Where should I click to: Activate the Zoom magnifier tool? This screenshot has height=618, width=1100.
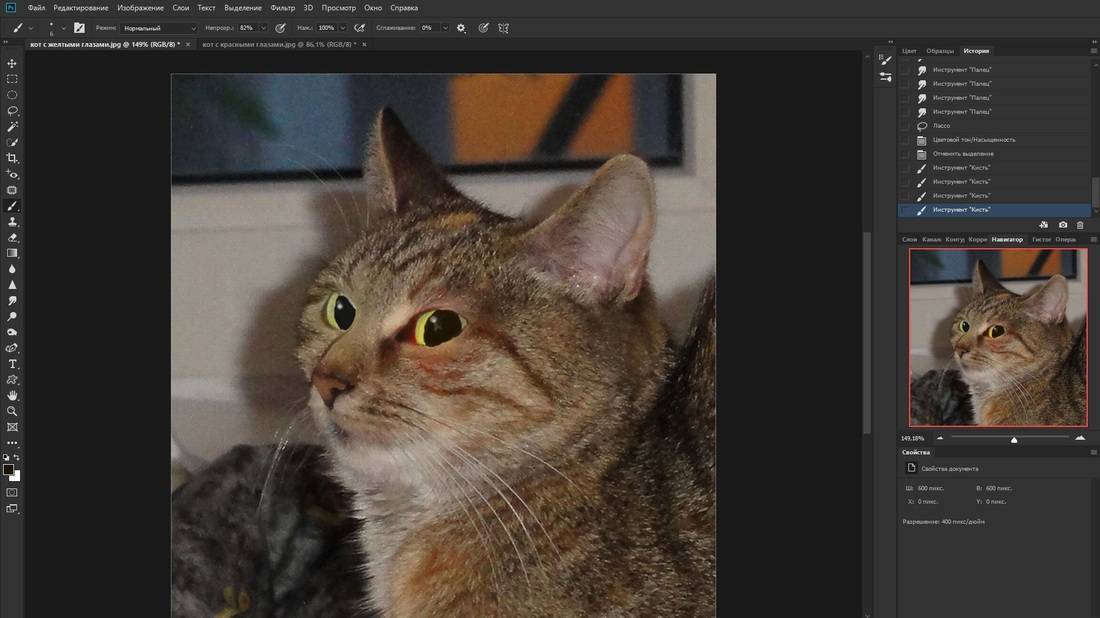pyautogui.click(x=12, y=411)
